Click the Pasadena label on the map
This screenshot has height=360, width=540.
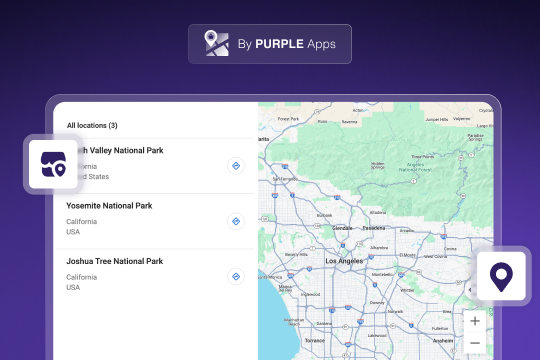[x=374, y=228]
